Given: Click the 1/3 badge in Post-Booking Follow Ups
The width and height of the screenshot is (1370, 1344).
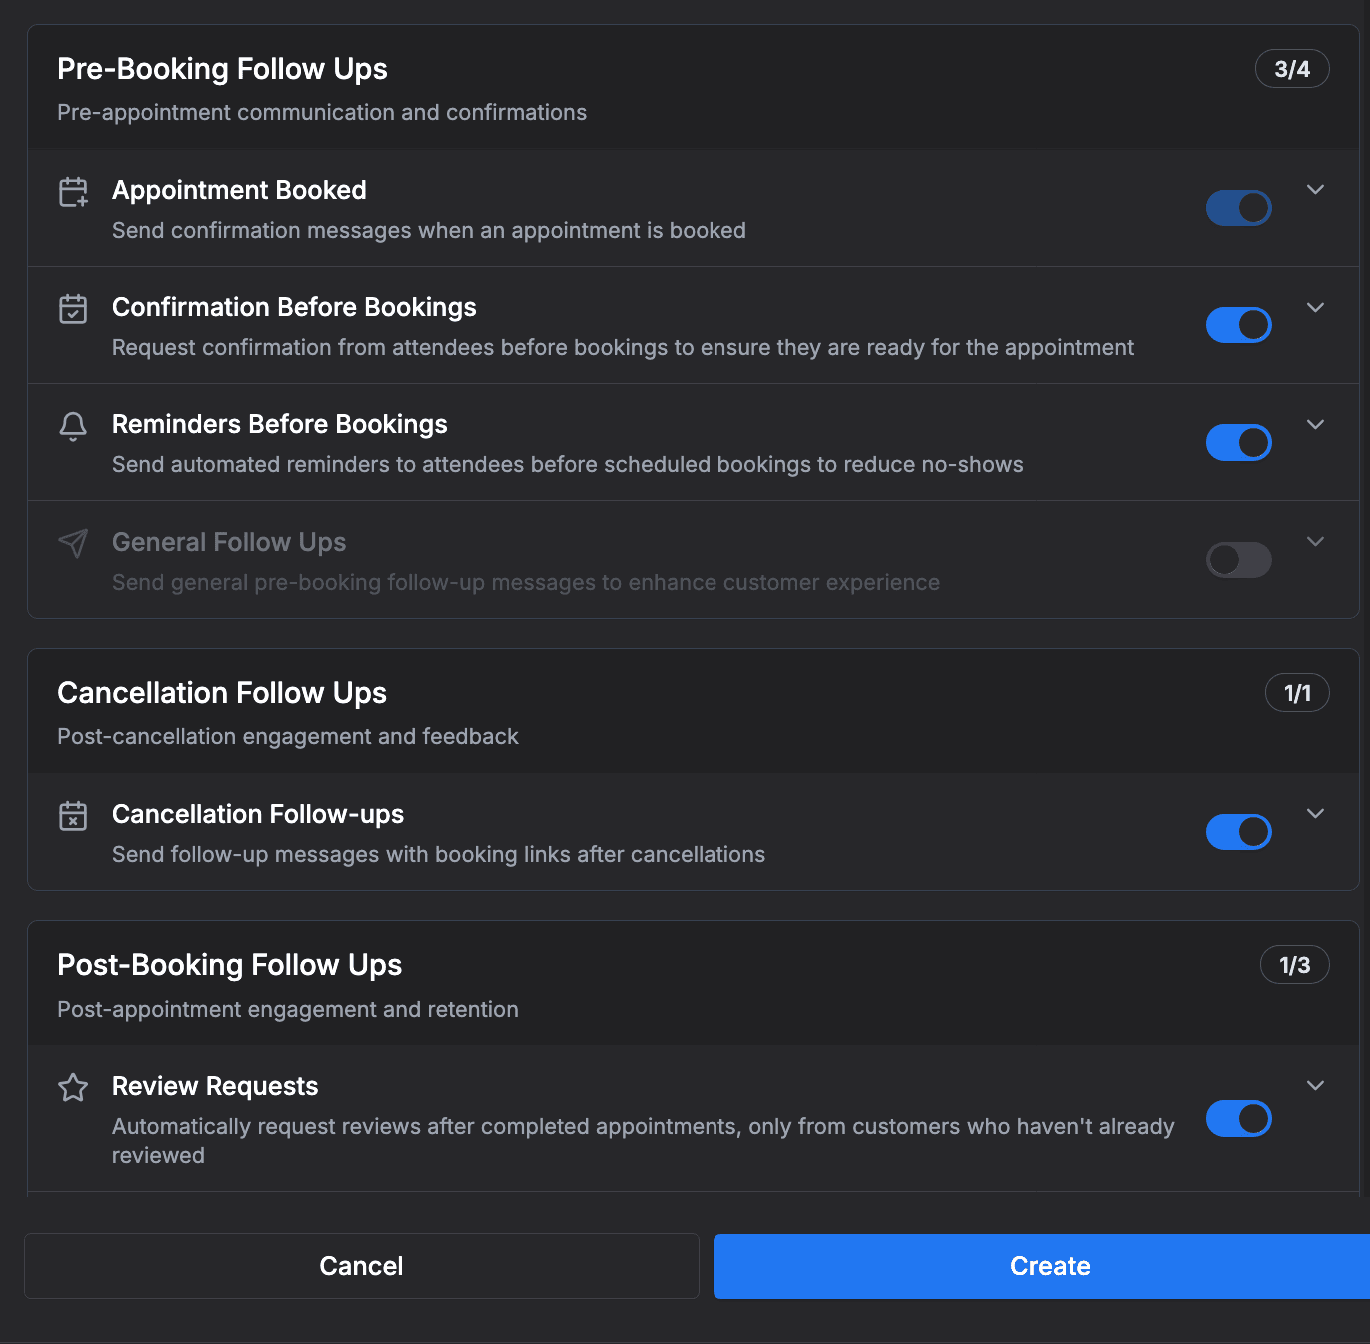Looking at the screenshot, I should 1295,964.
